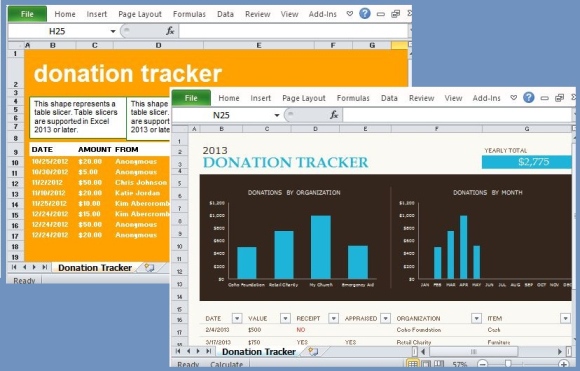
Task: Expand the Name Box dropdown showing N25
Action: click(x=277, y=115)
